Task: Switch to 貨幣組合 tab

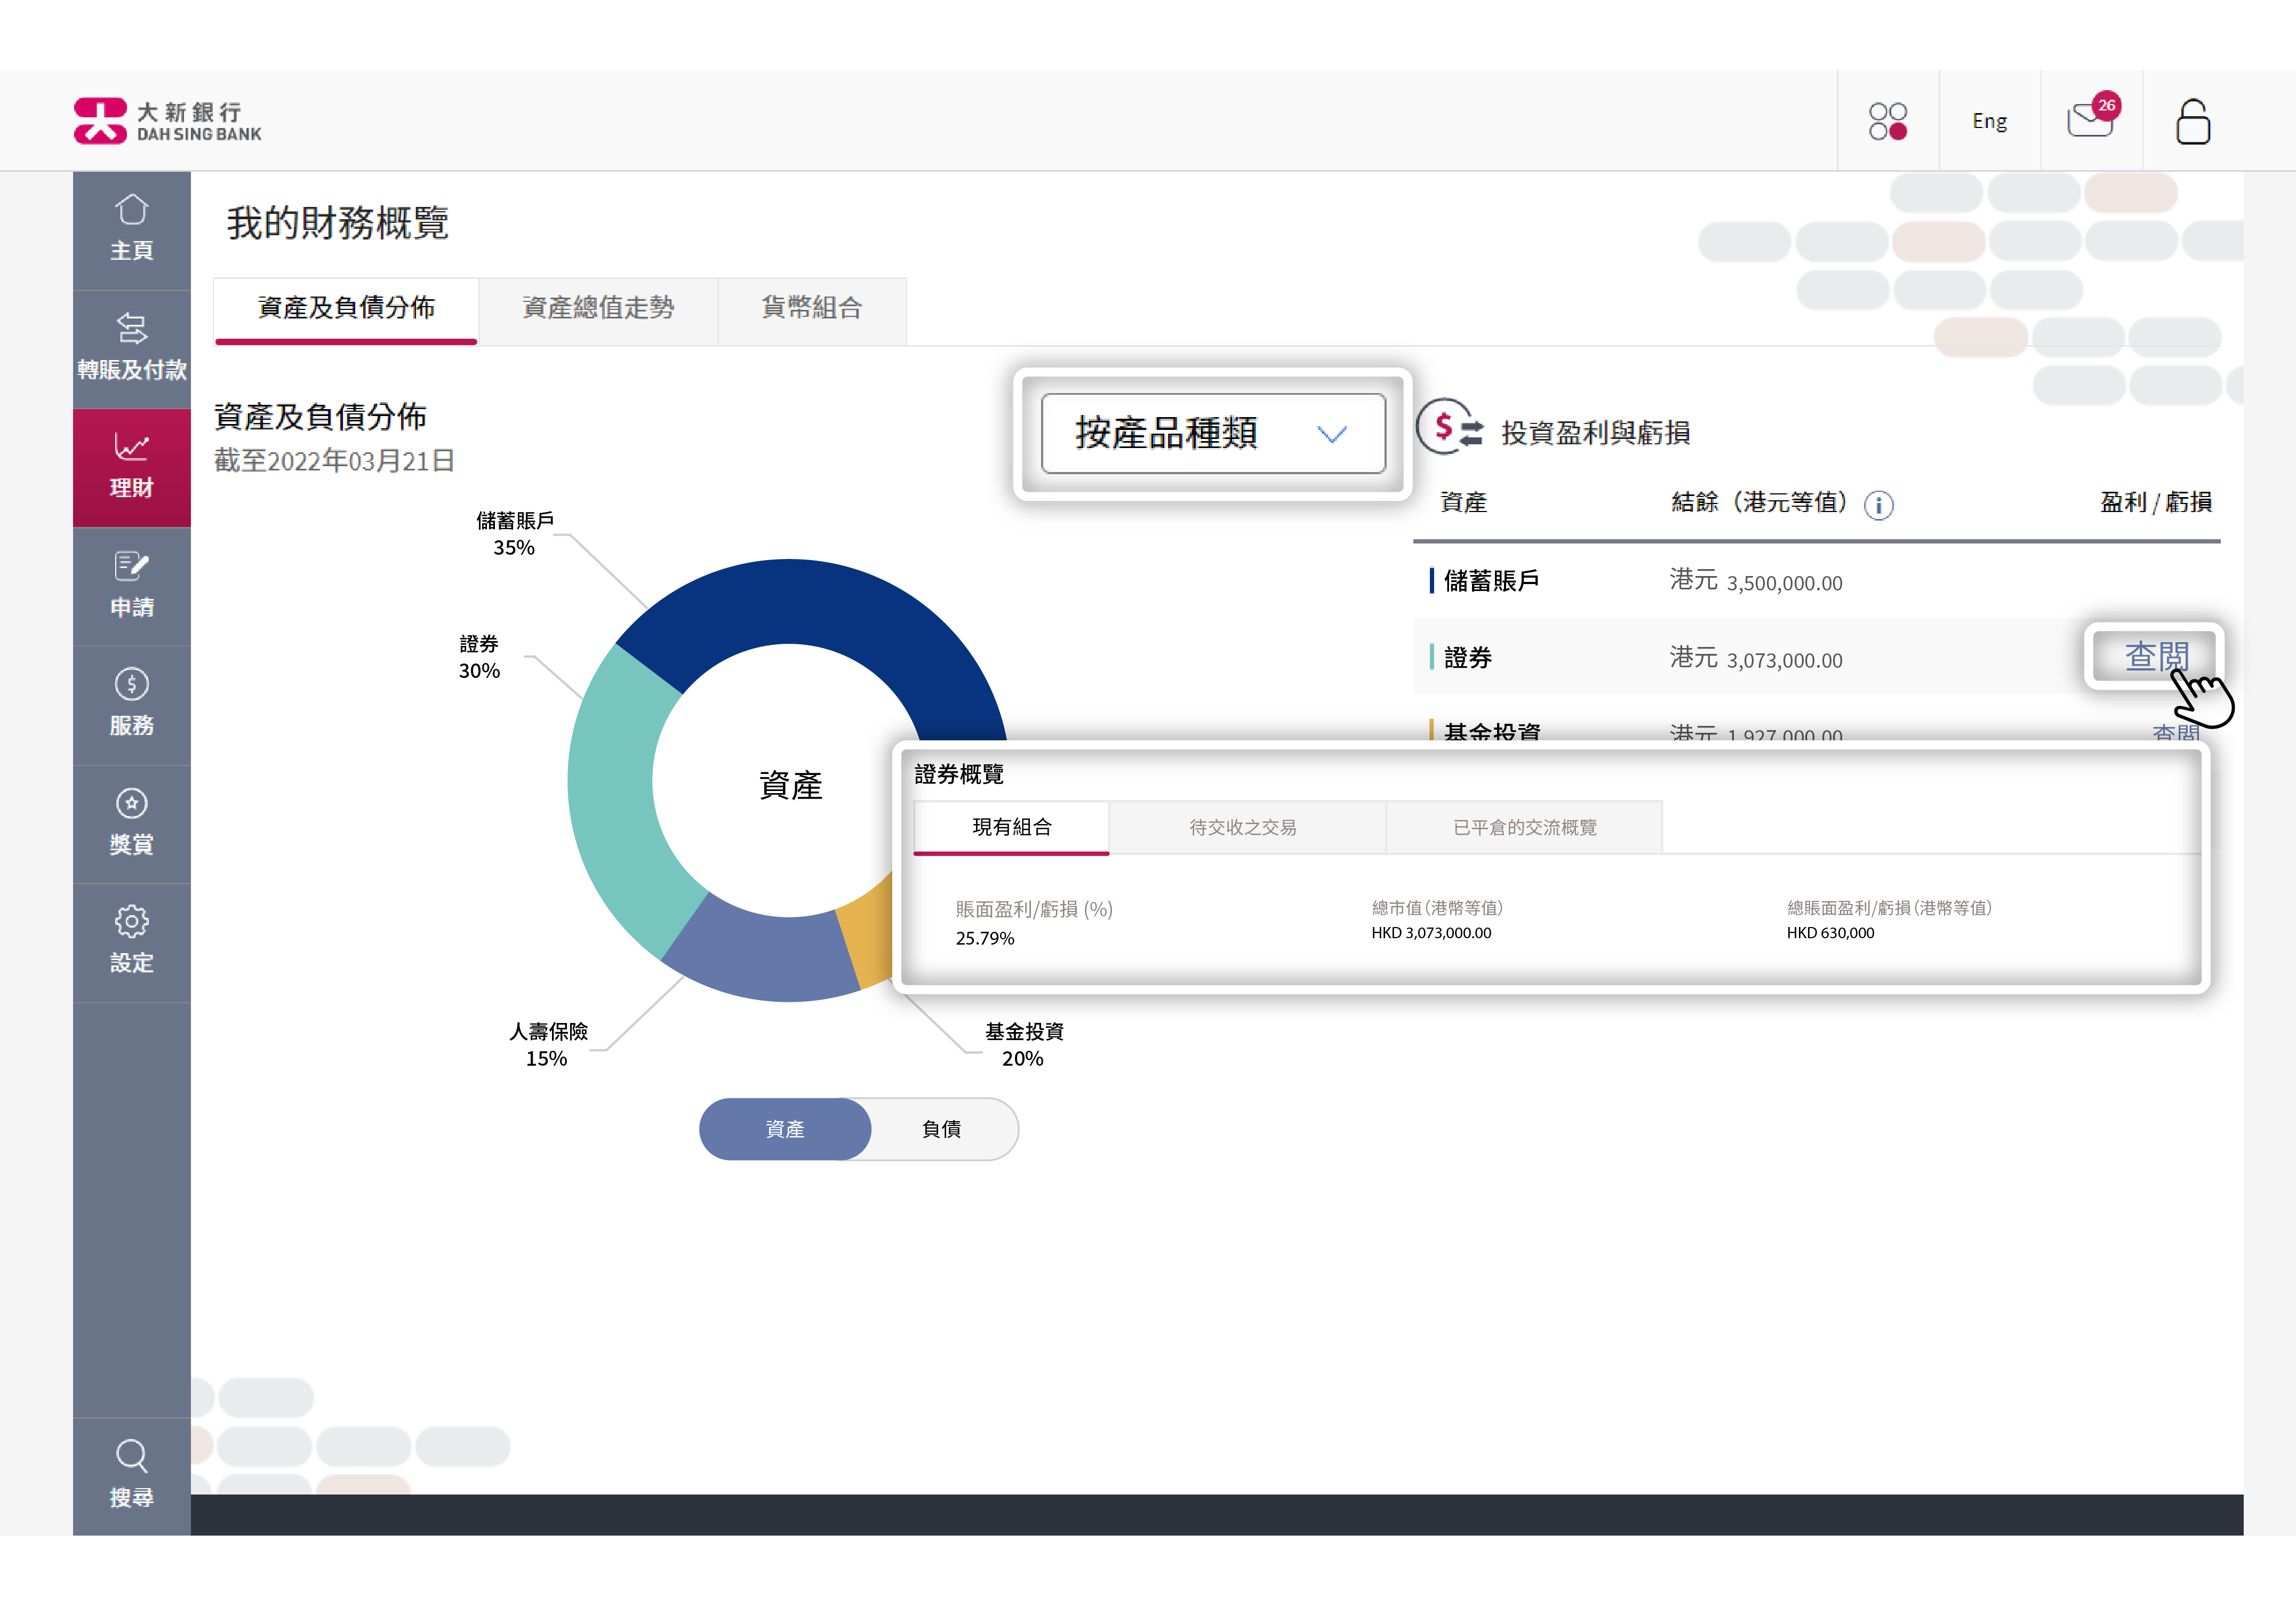Action: coord(811,308)
